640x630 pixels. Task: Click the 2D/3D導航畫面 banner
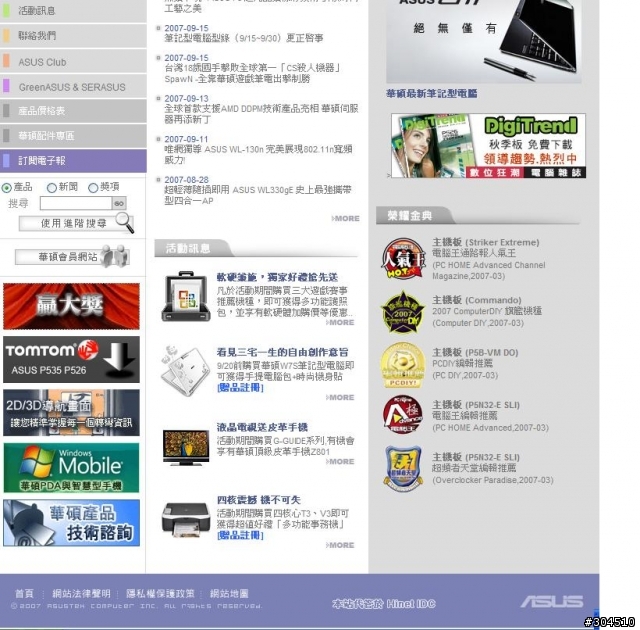click(x=71, y=413)
